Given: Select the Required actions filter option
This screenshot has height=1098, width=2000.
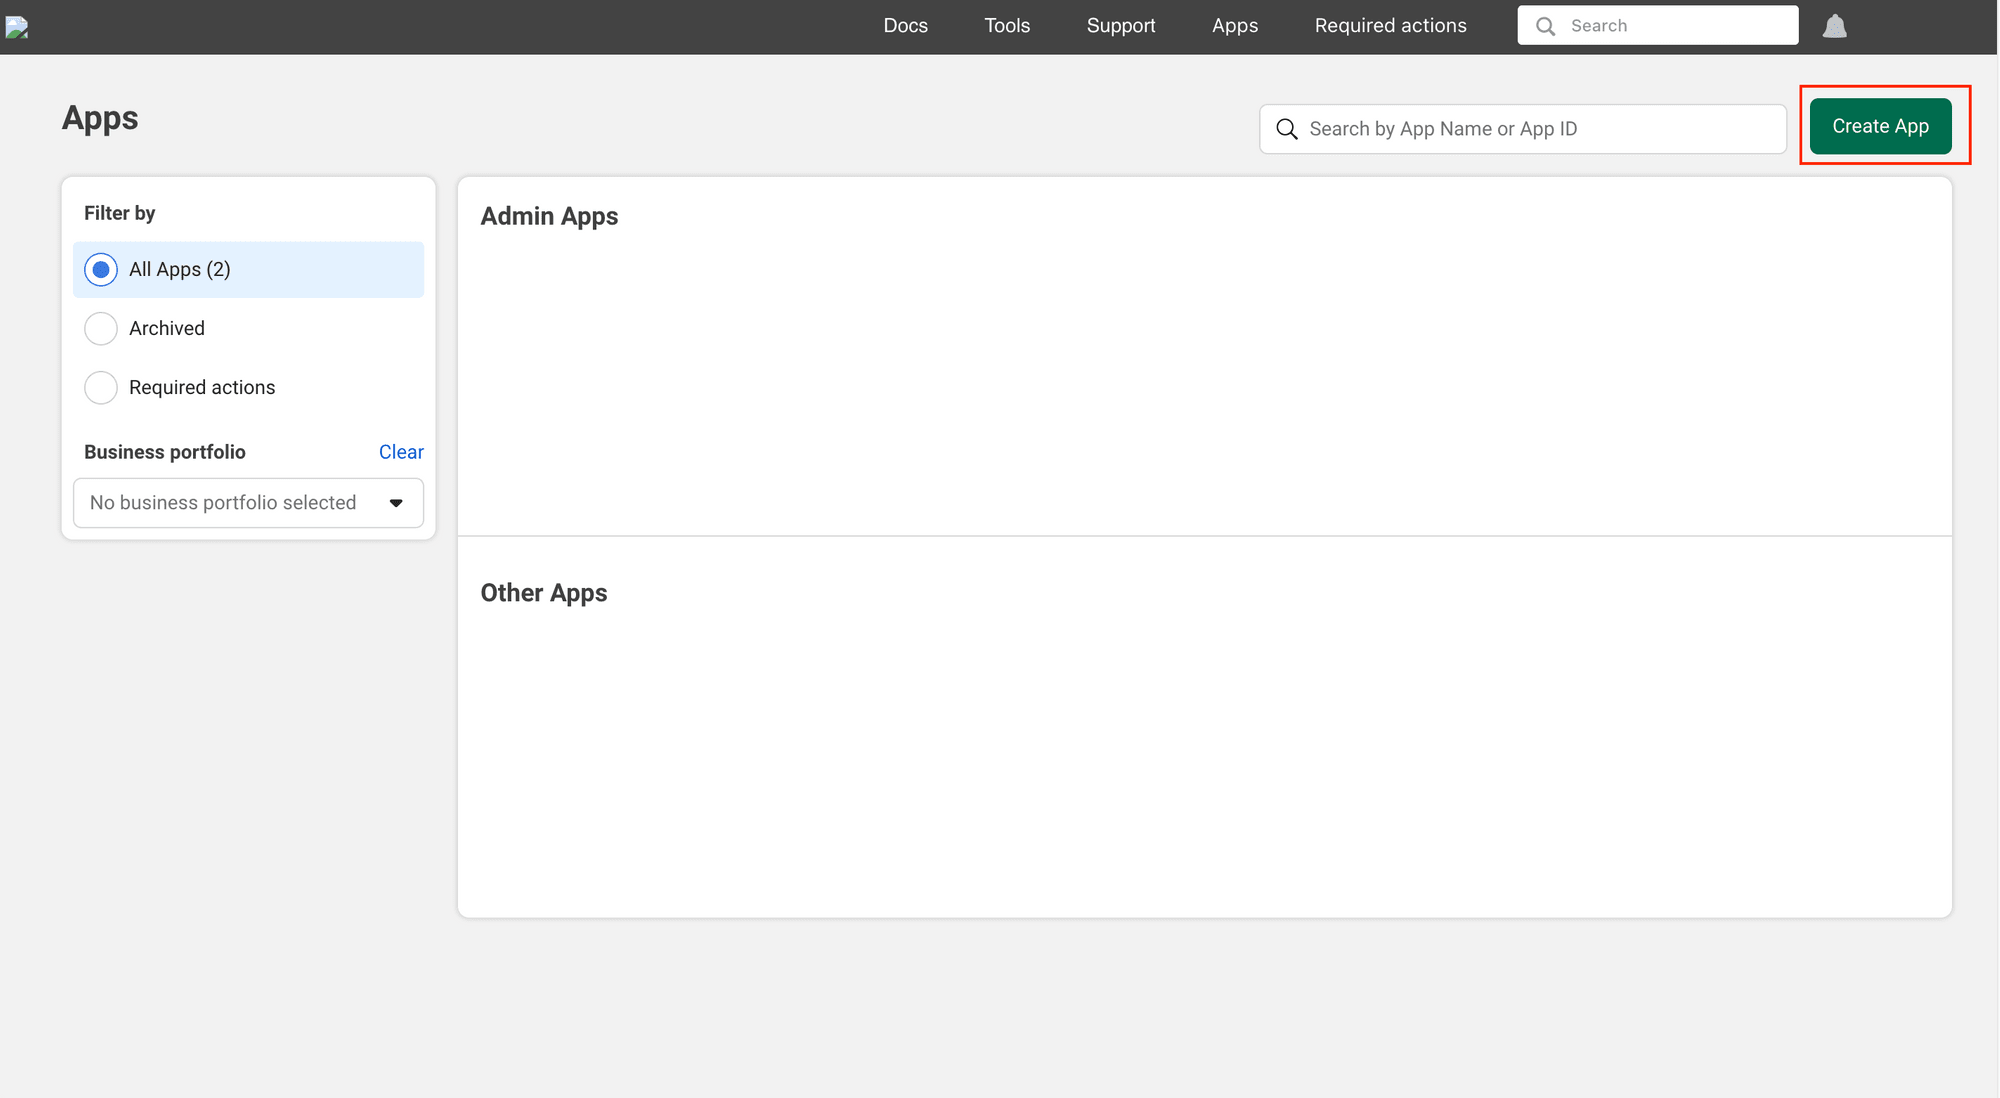Looking at the screenshot, I should point(100,387).
